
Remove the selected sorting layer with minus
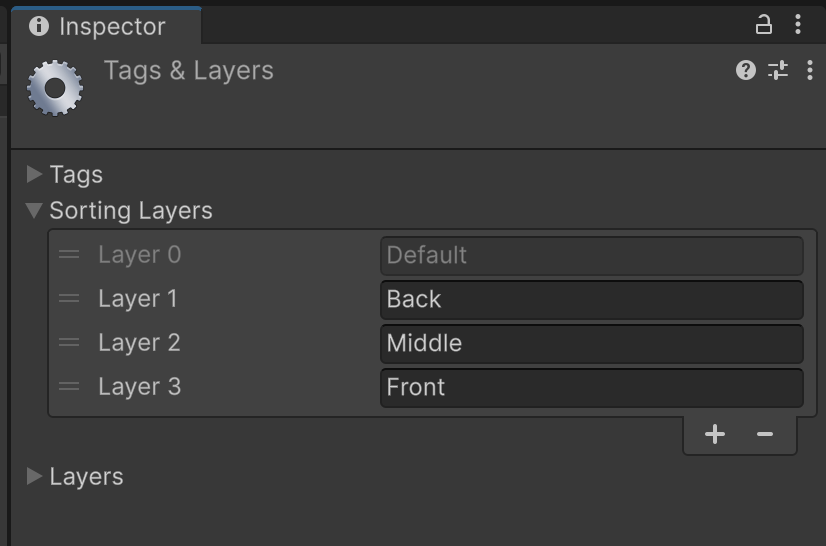click(765, 434)
